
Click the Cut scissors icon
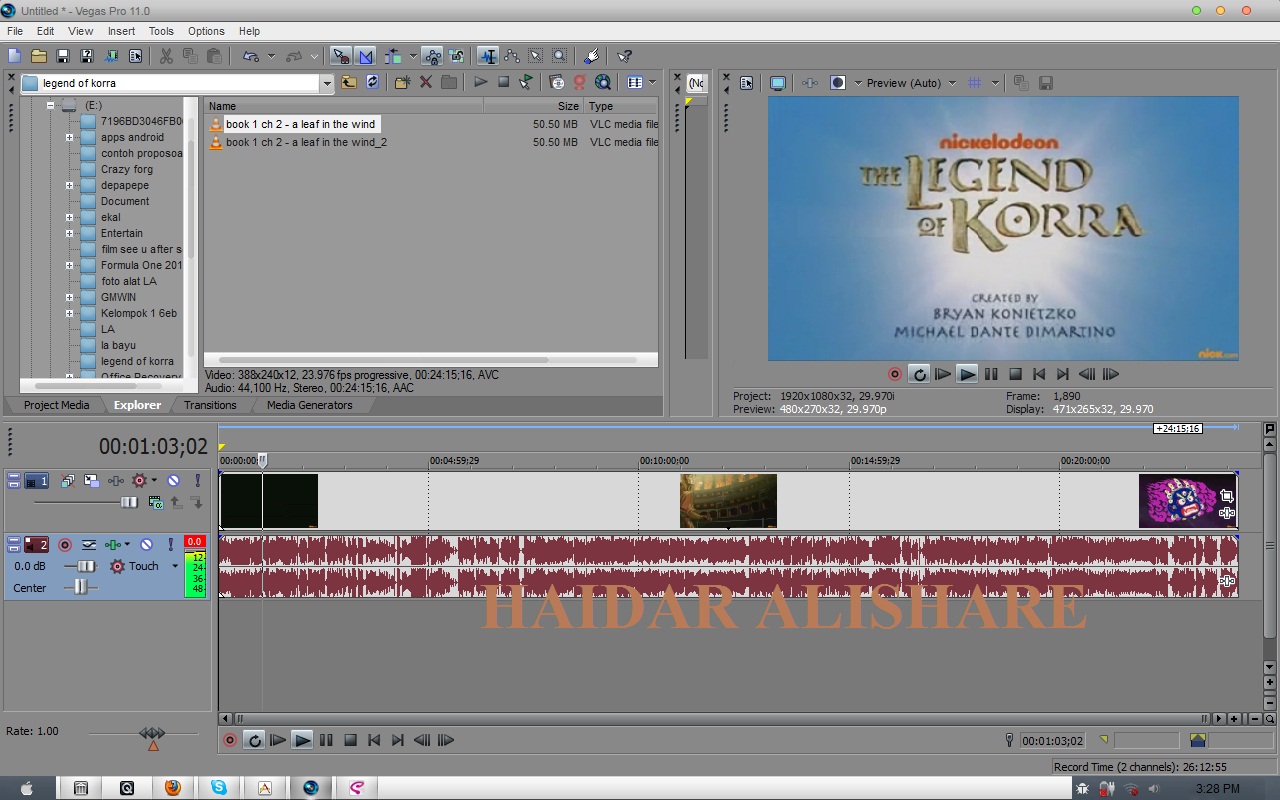click(166, 56)
